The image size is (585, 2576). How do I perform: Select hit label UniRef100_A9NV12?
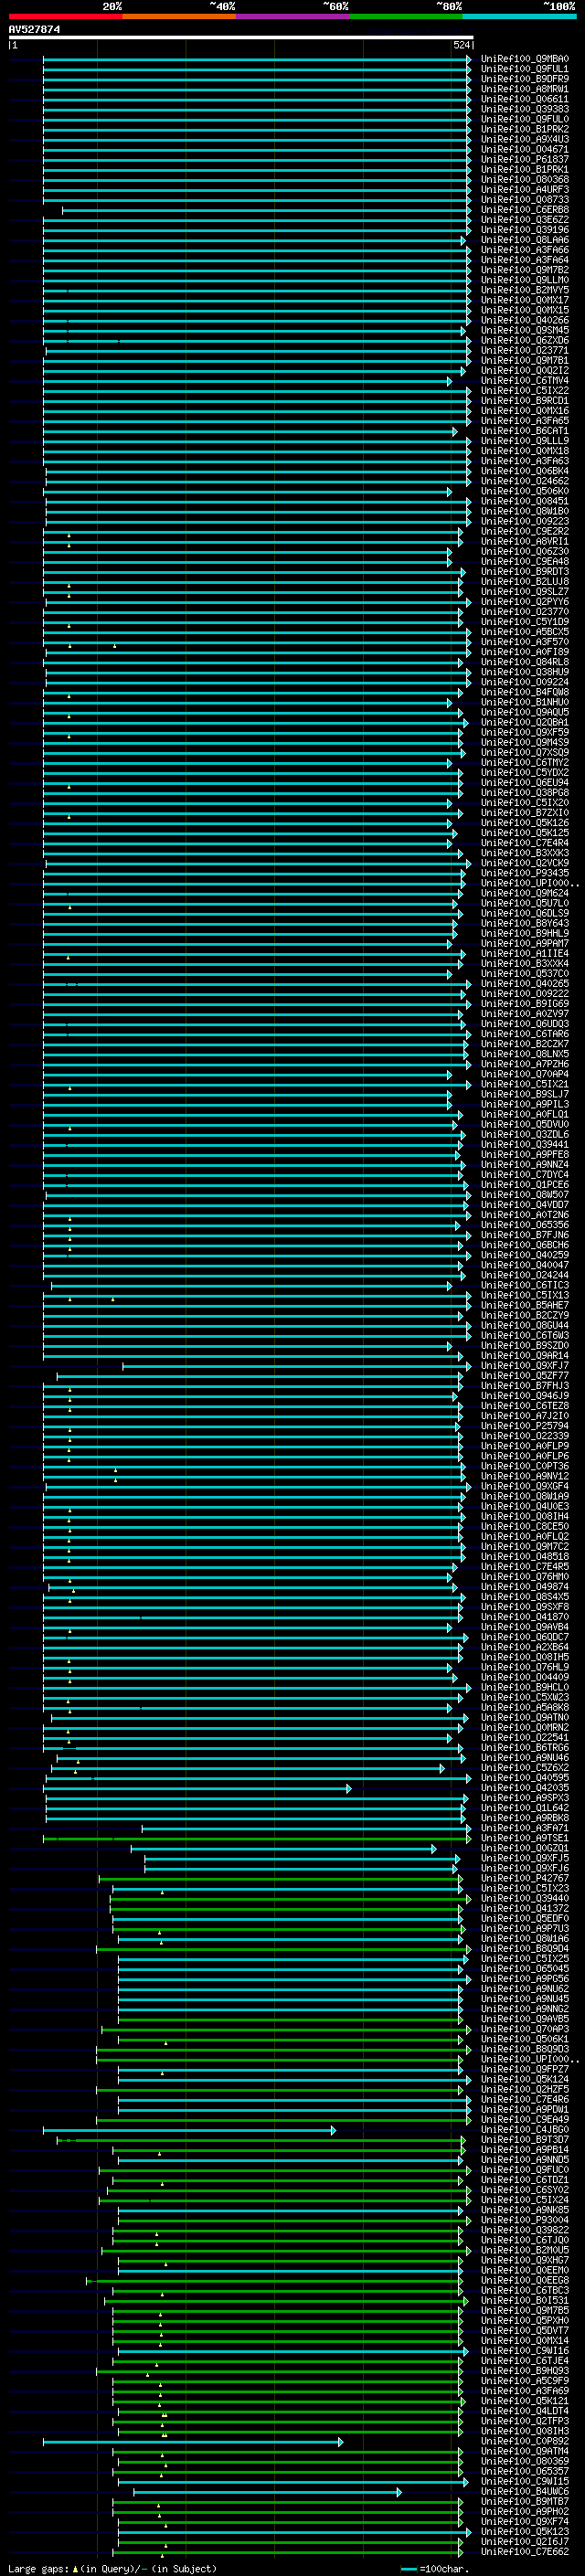(x=524, y=1476)
